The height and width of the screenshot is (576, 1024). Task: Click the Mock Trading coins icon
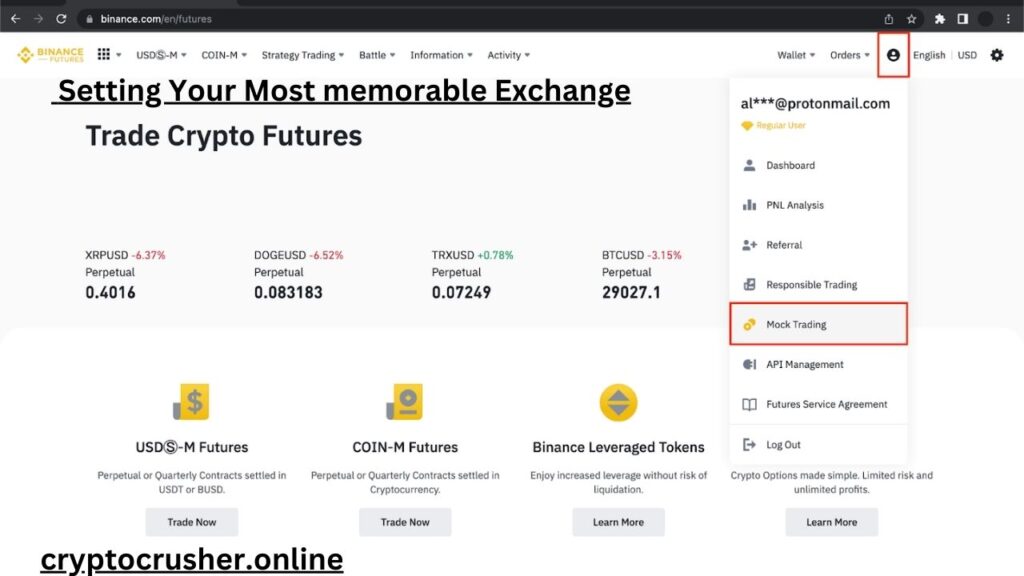tap(749, 325)
